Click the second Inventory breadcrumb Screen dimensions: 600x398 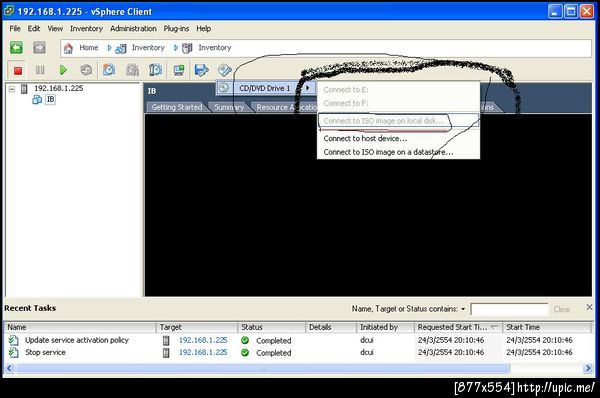click(x=215, y=48)
